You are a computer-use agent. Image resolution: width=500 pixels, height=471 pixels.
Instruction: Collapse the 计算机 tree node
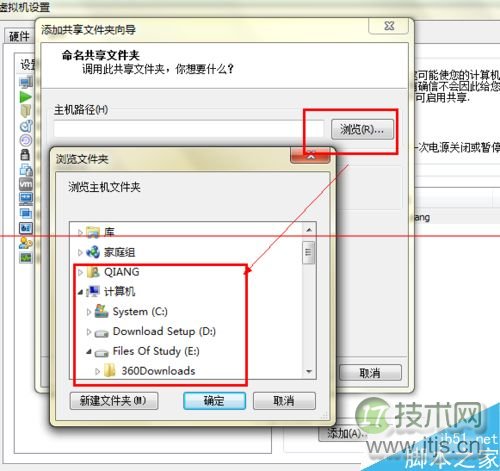pos(80,292)
